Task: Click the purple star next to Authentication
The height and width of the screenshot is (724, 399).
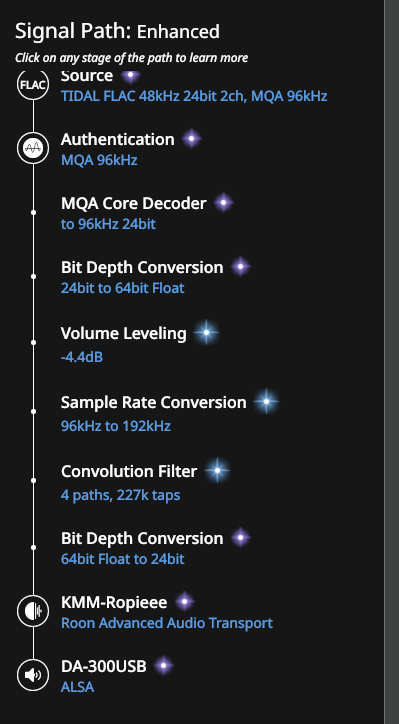Action: coord(192,139)
